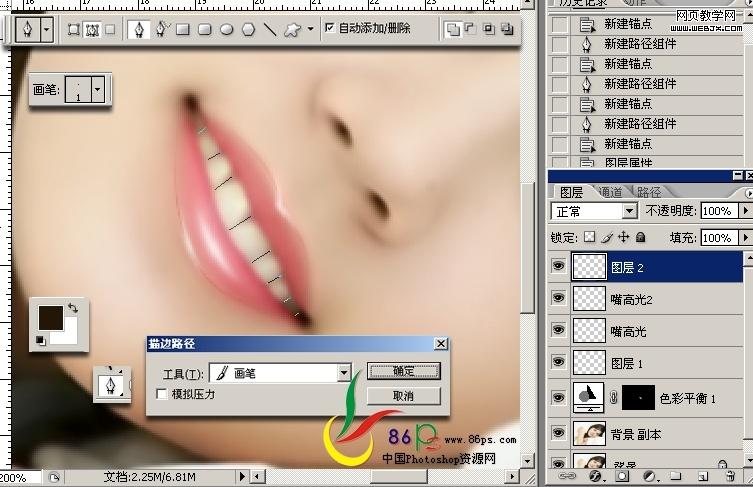Confirm with 确定 button in dialog
The image size is (753, 487).
[x=403, y=371]
